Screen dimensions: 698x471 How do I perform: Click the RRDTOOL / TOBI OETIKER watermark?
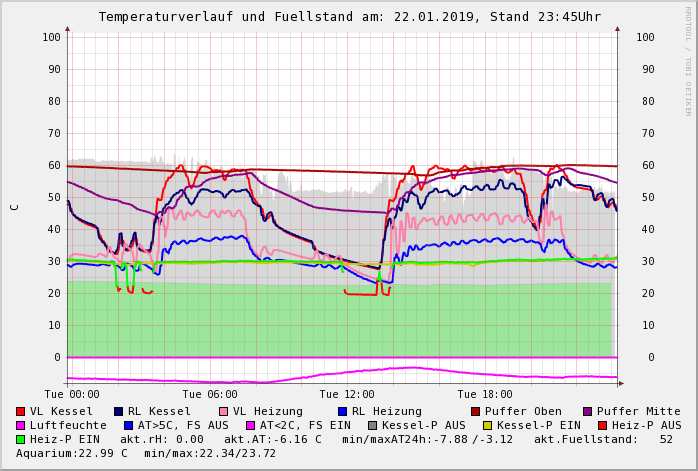pyautogui.click(x=687, y=60)
